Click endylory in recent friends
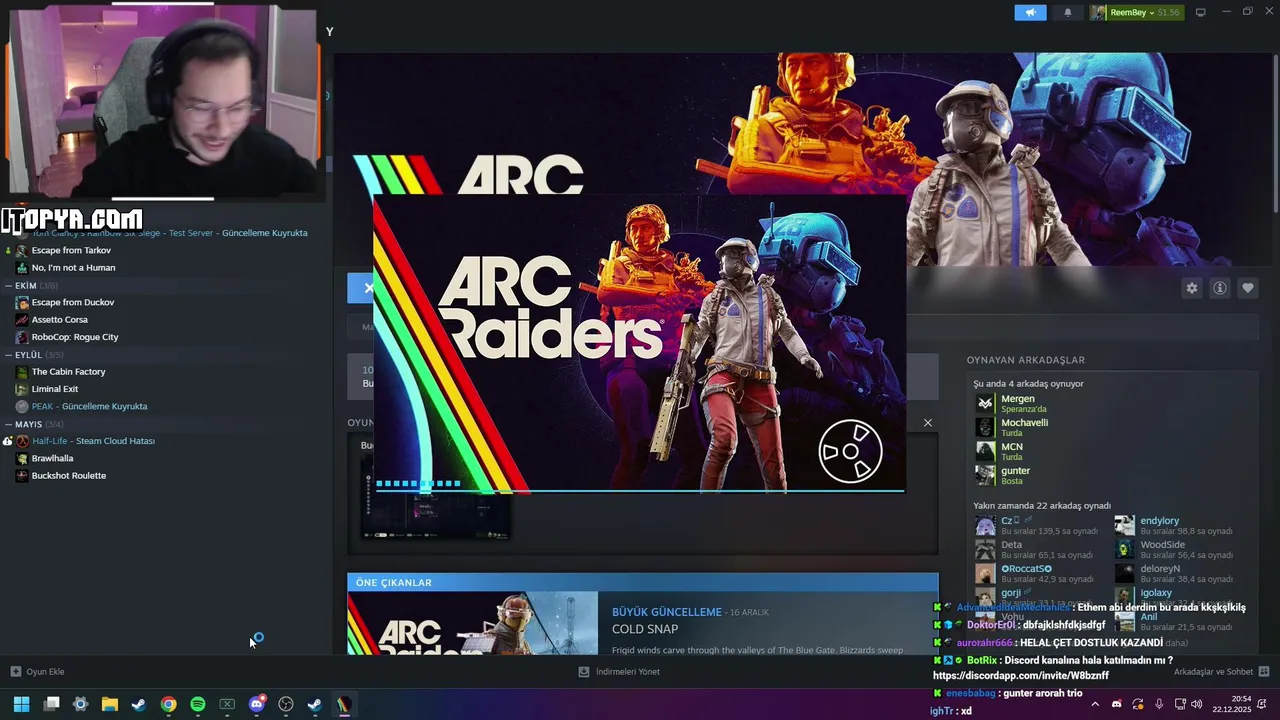The width and height of the screenshot is (1280, 720). pyautogui.click(x=1160, y=521)
